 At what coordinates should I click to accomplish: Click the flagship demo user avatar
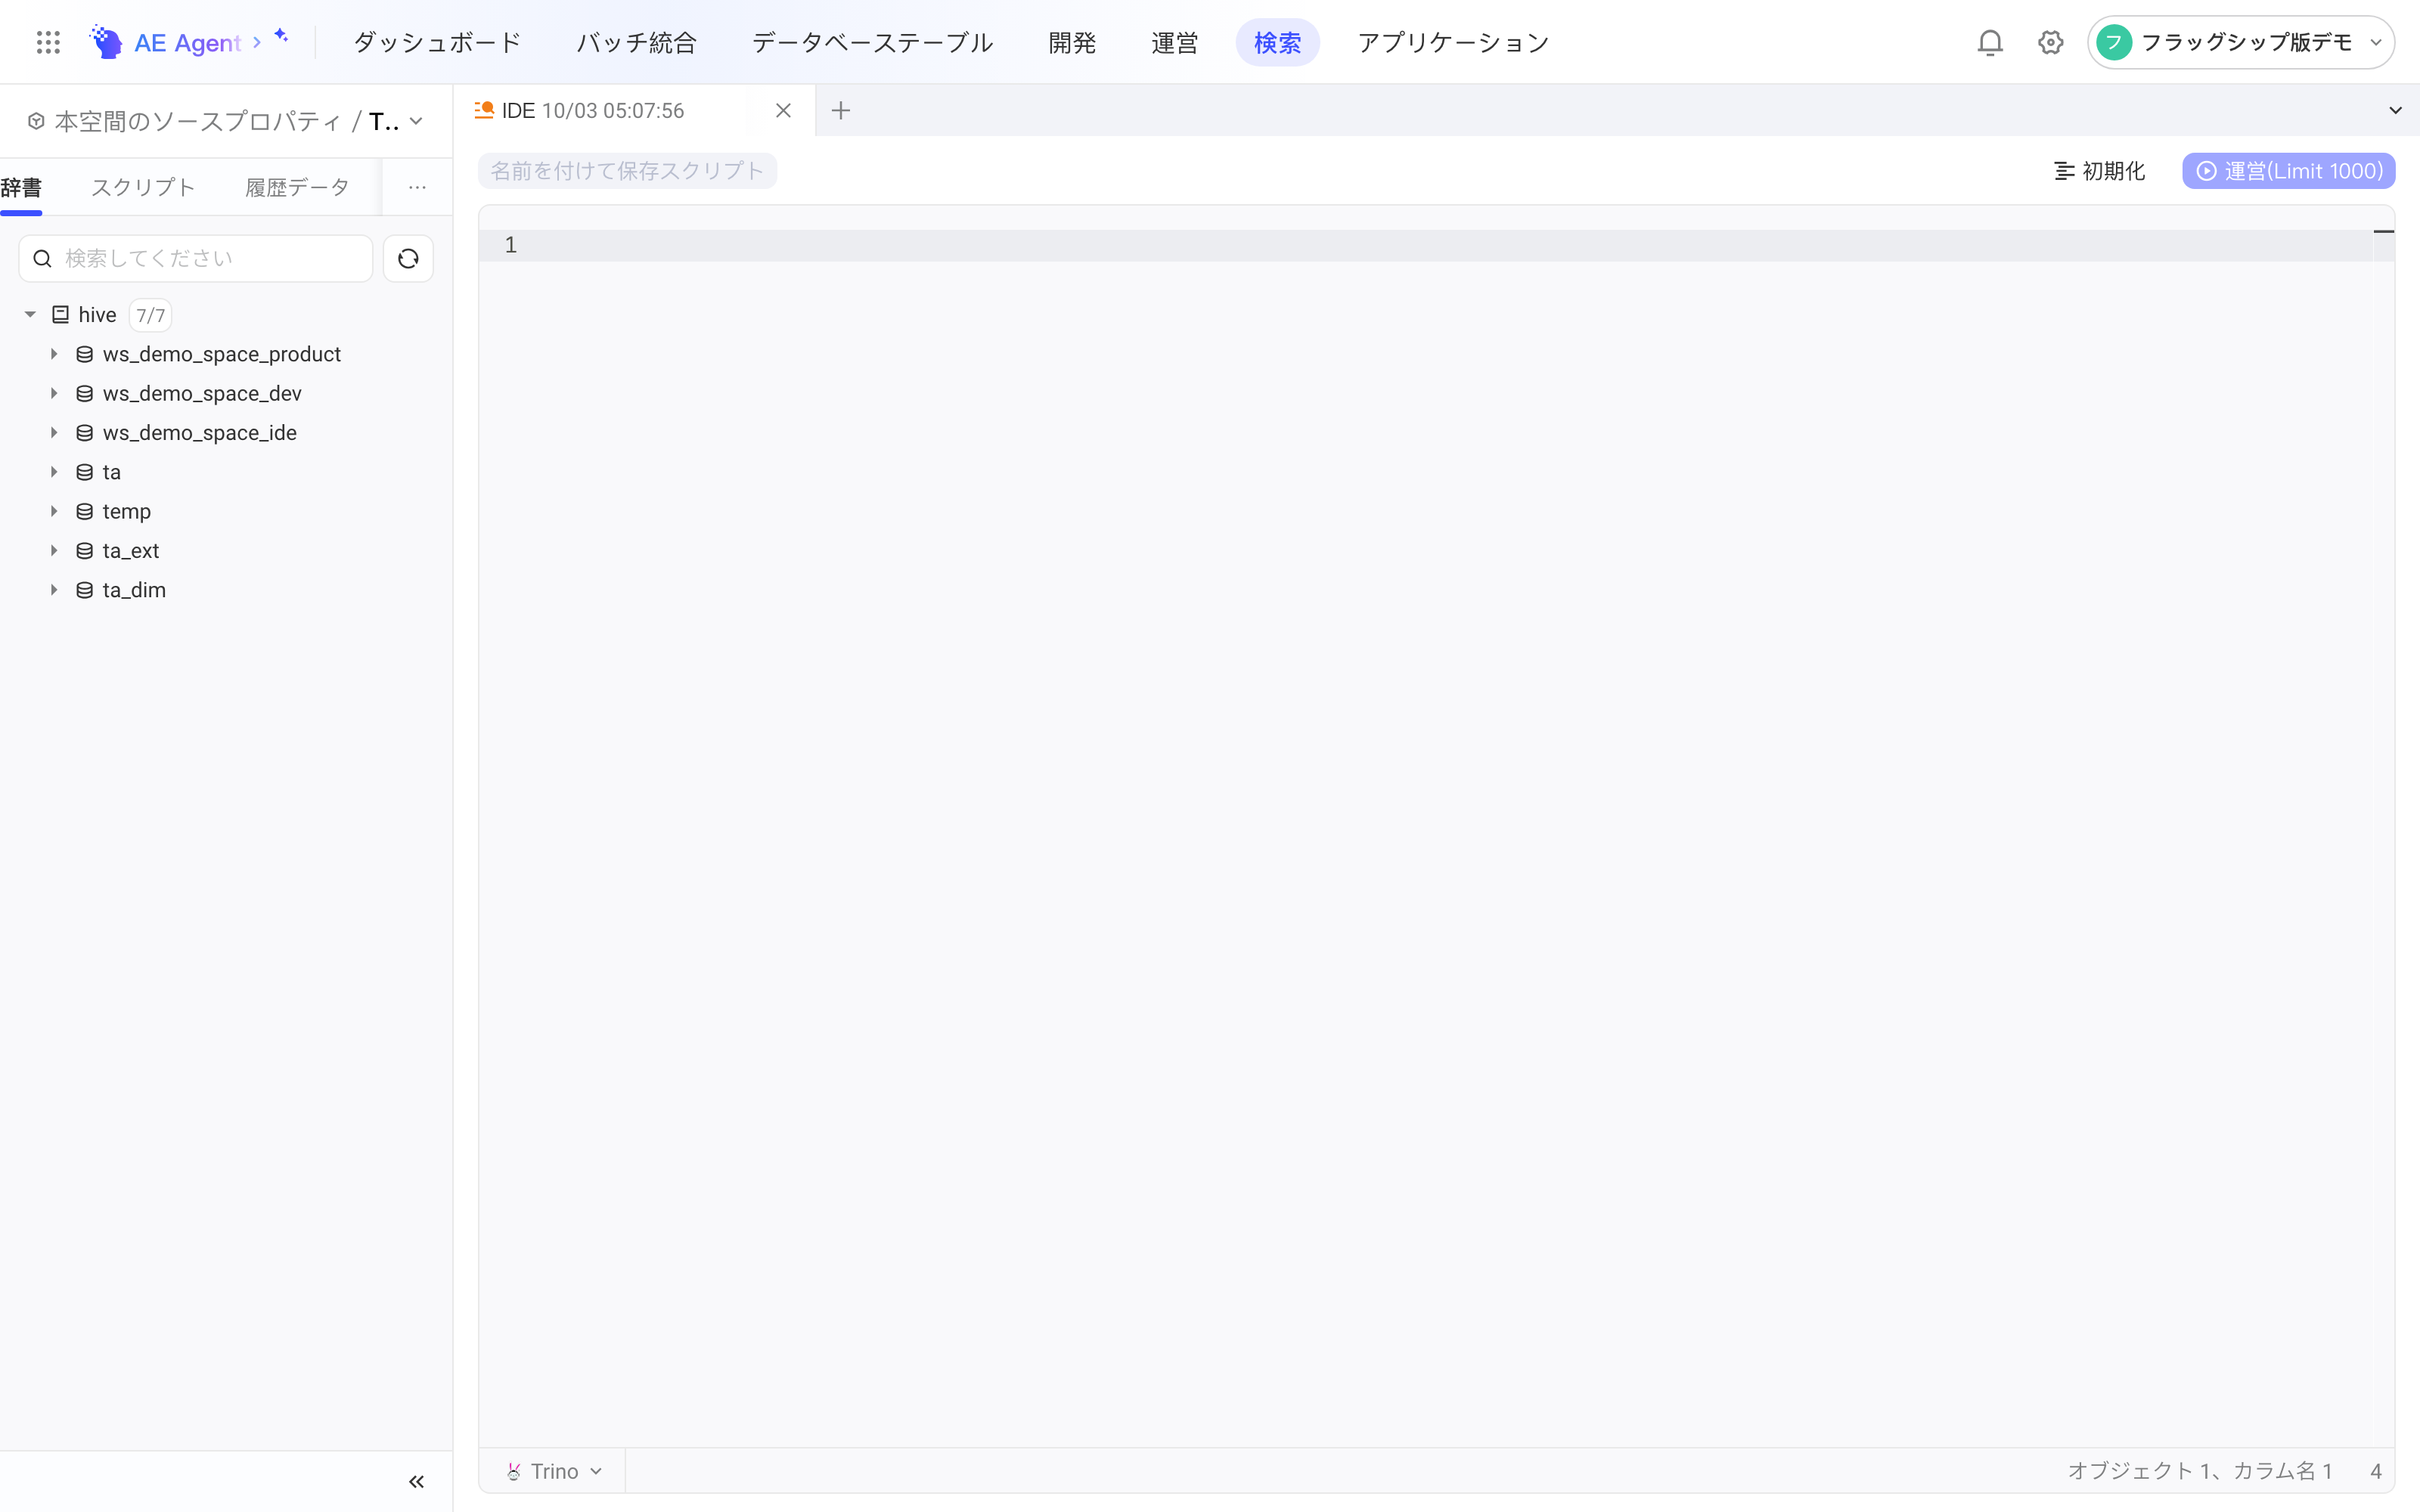coord(2114,42)
